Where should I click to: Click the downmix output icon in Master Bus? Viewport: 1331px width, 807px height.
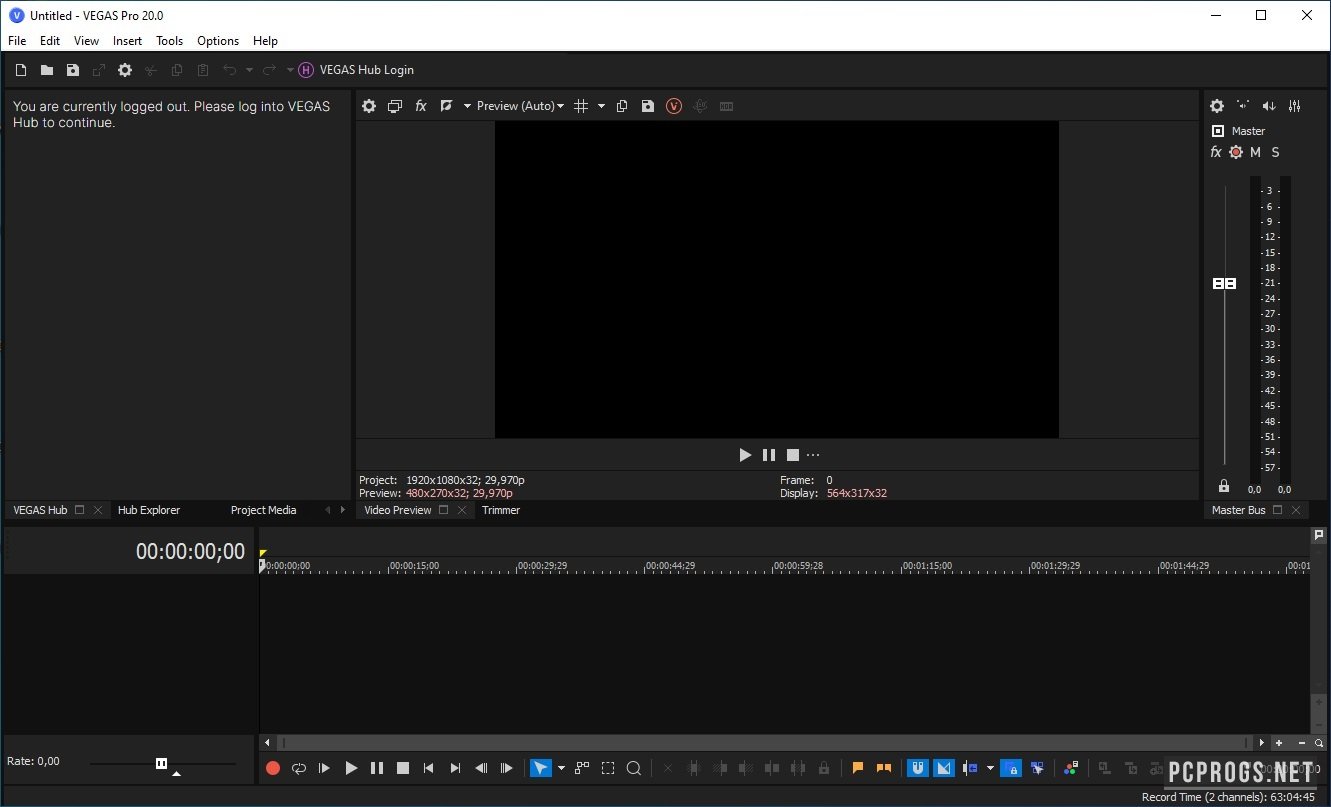click(x=1243, y=105)
